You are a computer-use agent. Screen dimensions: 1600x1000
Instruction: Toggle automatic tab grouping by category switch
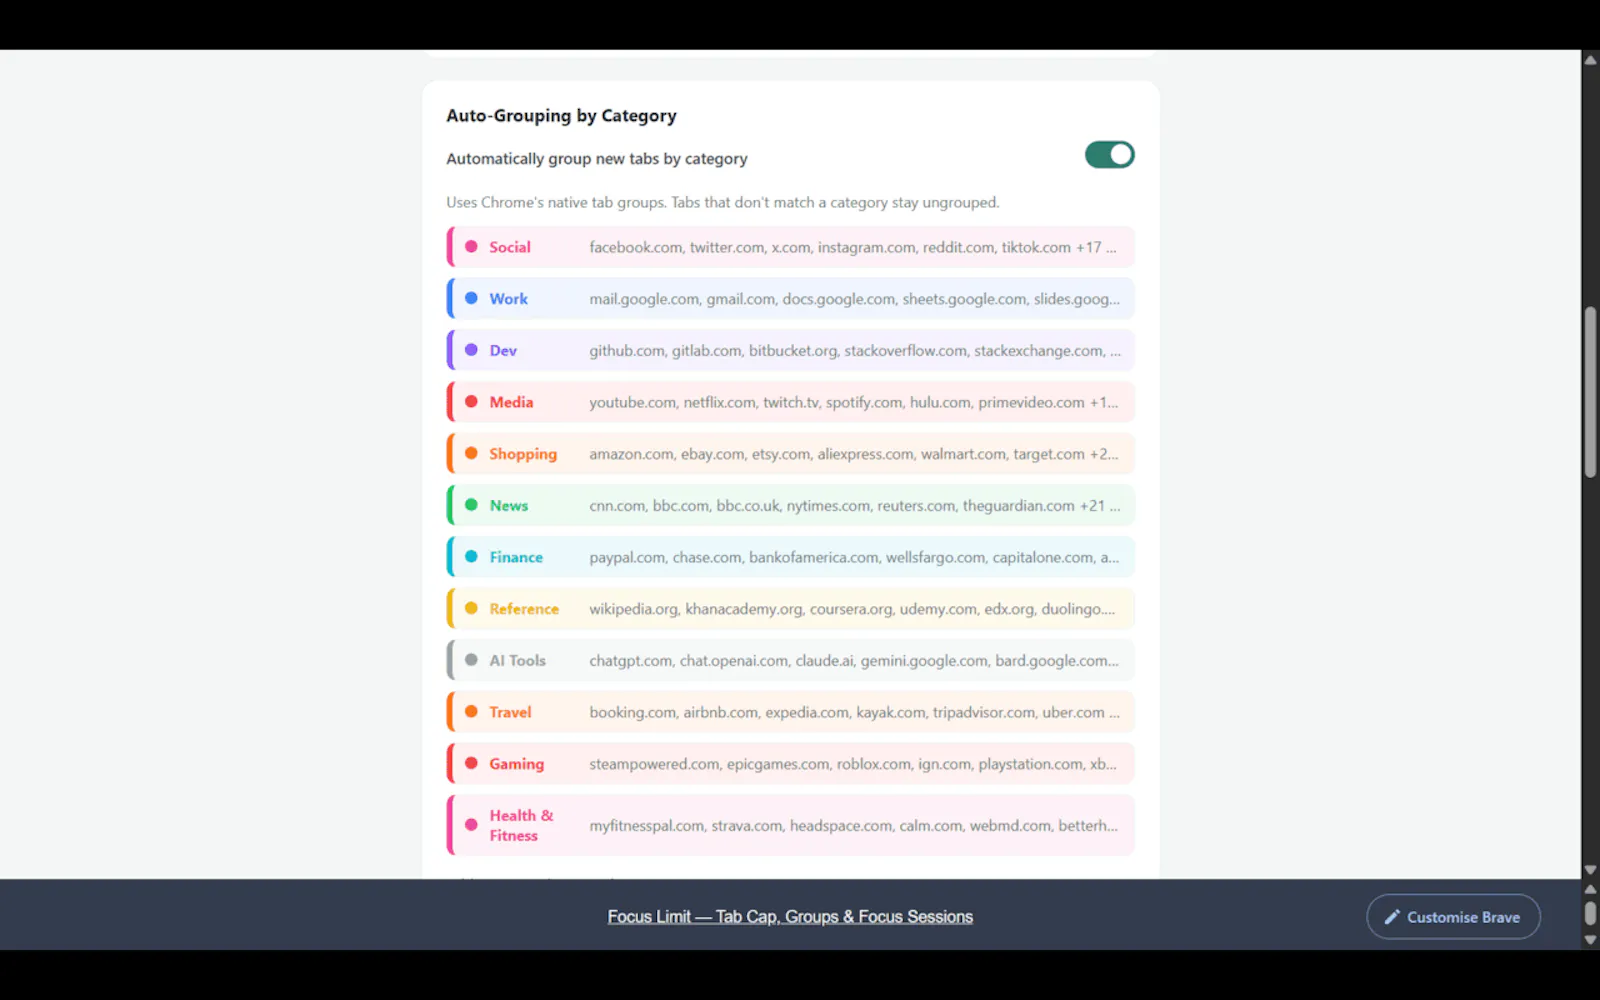(x=1109, y=155)
